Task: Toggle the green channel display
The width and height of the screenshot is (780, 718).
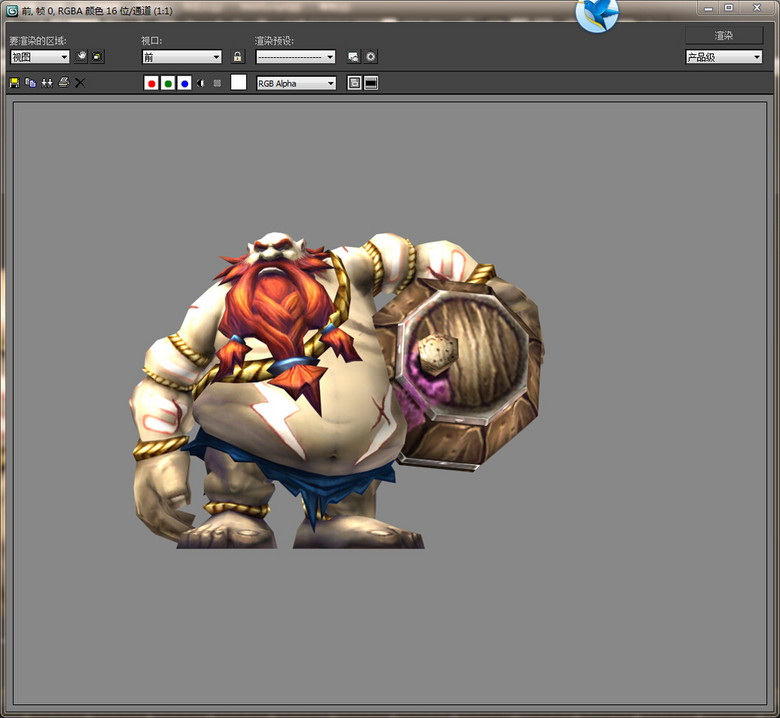Action: [x=168, y=83]
